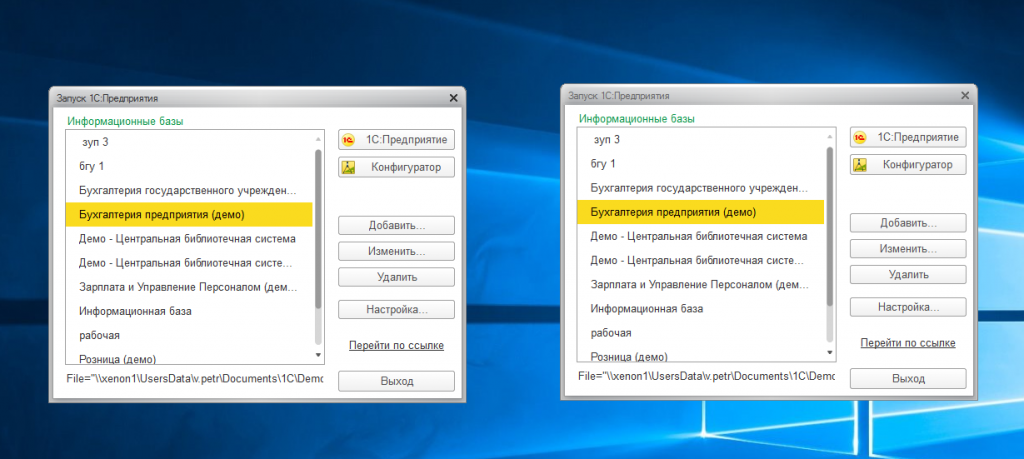Click Изменить… in the right window
This screenshot has height=459, width=1024.
[908, 249]
